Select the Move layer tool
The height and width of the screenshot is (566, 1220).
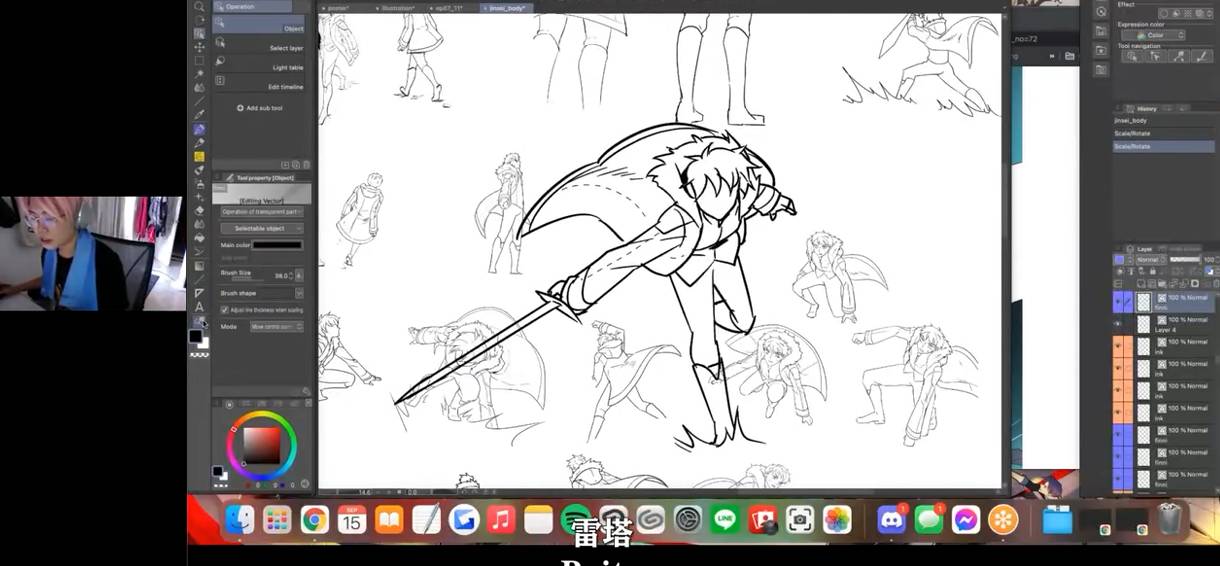tap(199, 47)
